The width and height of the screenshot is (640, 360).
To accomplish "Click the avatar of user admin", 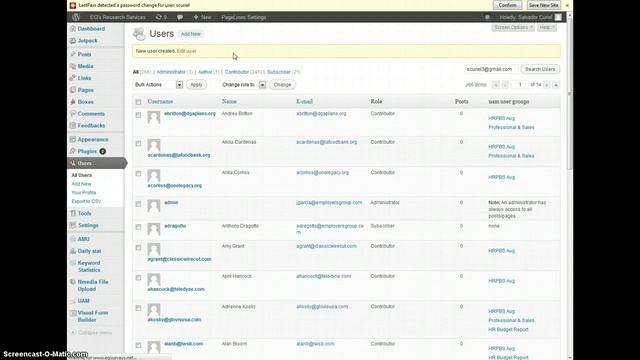I will point(153,205).
